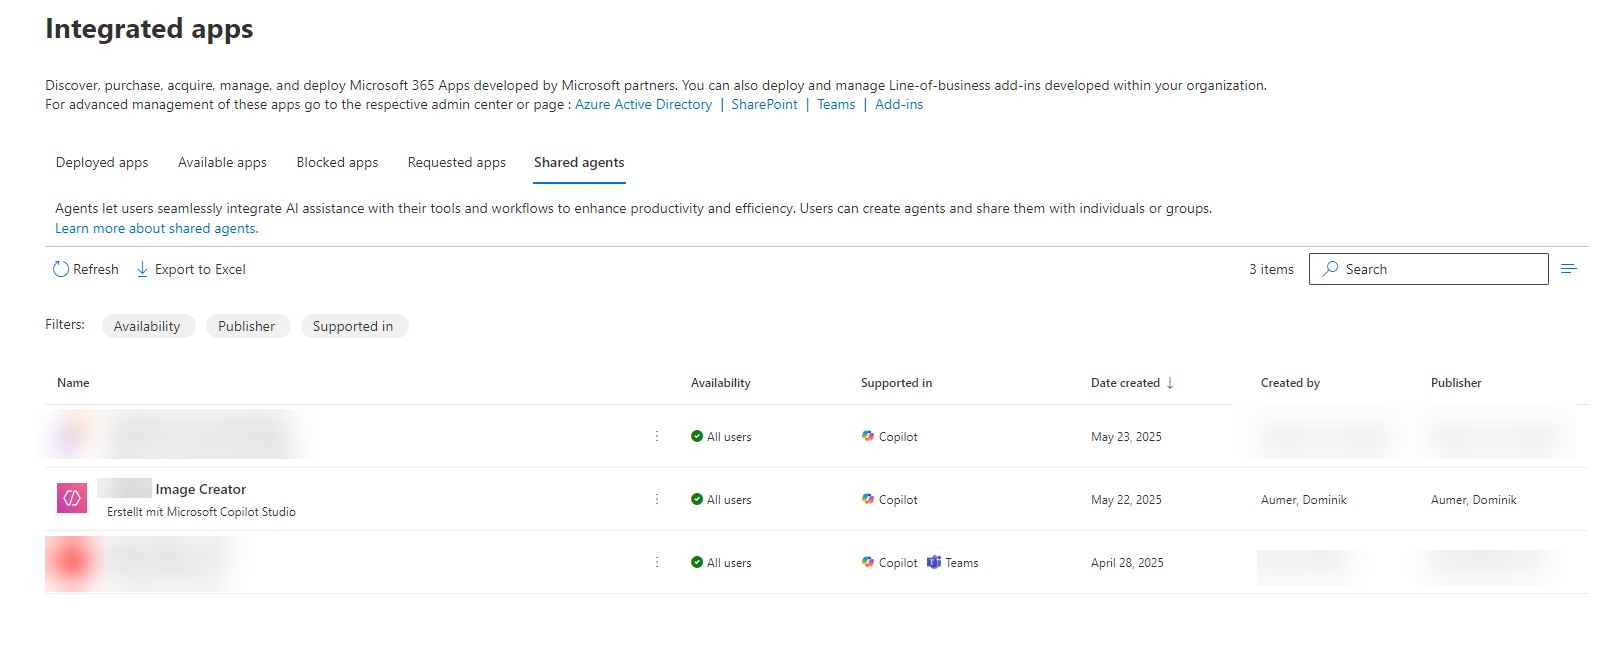Sort by the Availability column header
The height and width of the screenshot is (656, 1598).
pos(721,383)
